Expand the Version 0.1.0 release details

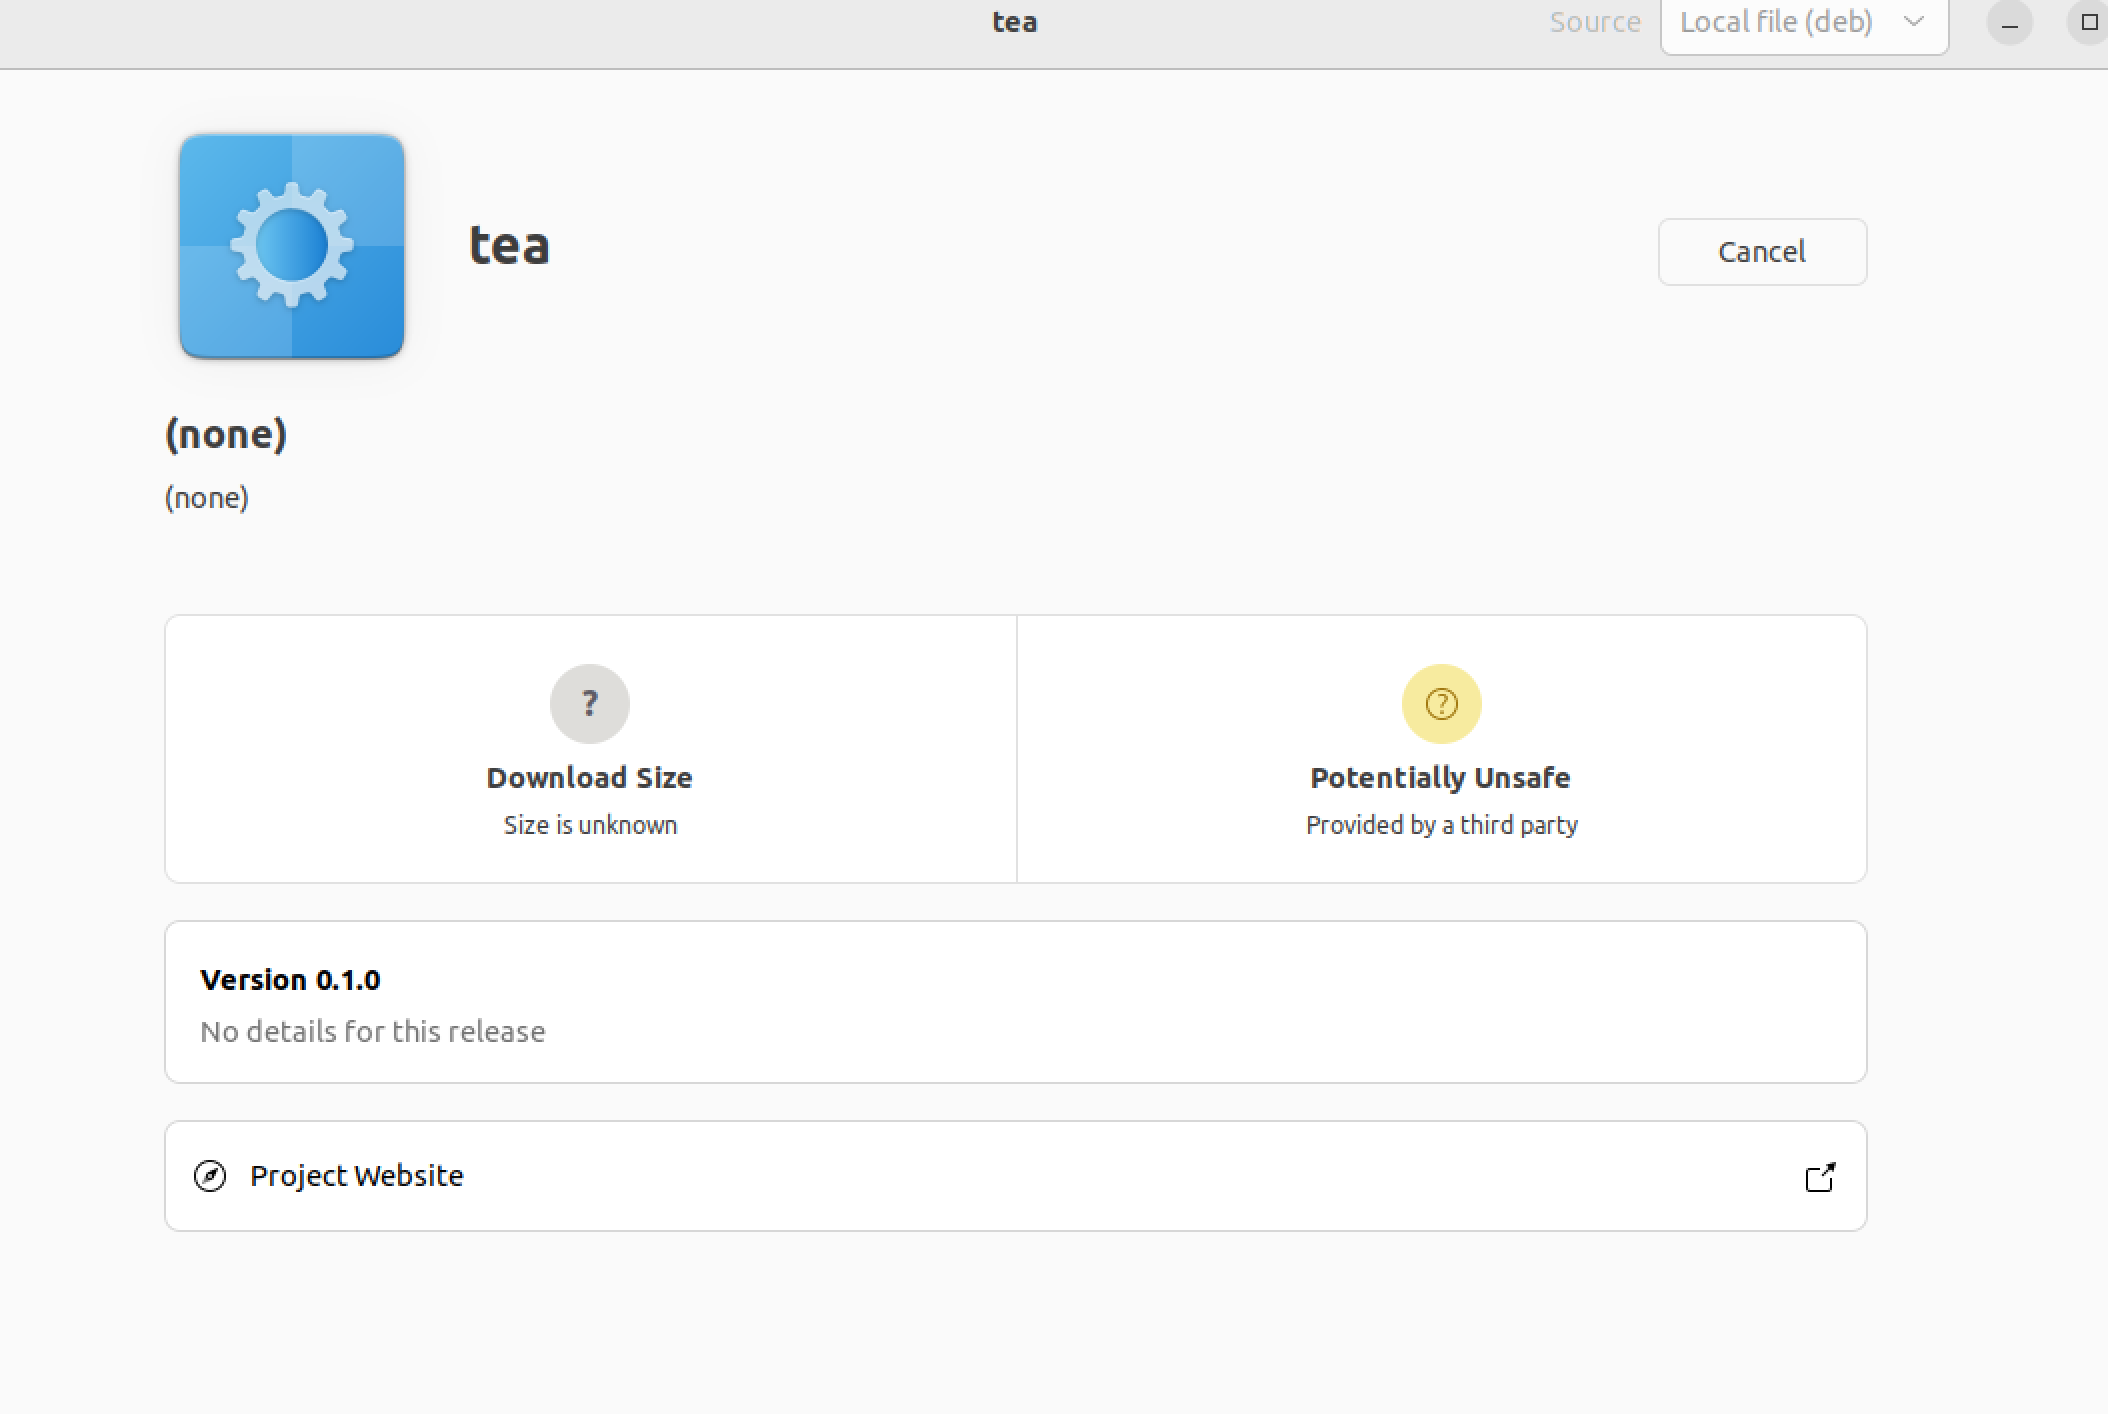click(x=1015, y=1002)
